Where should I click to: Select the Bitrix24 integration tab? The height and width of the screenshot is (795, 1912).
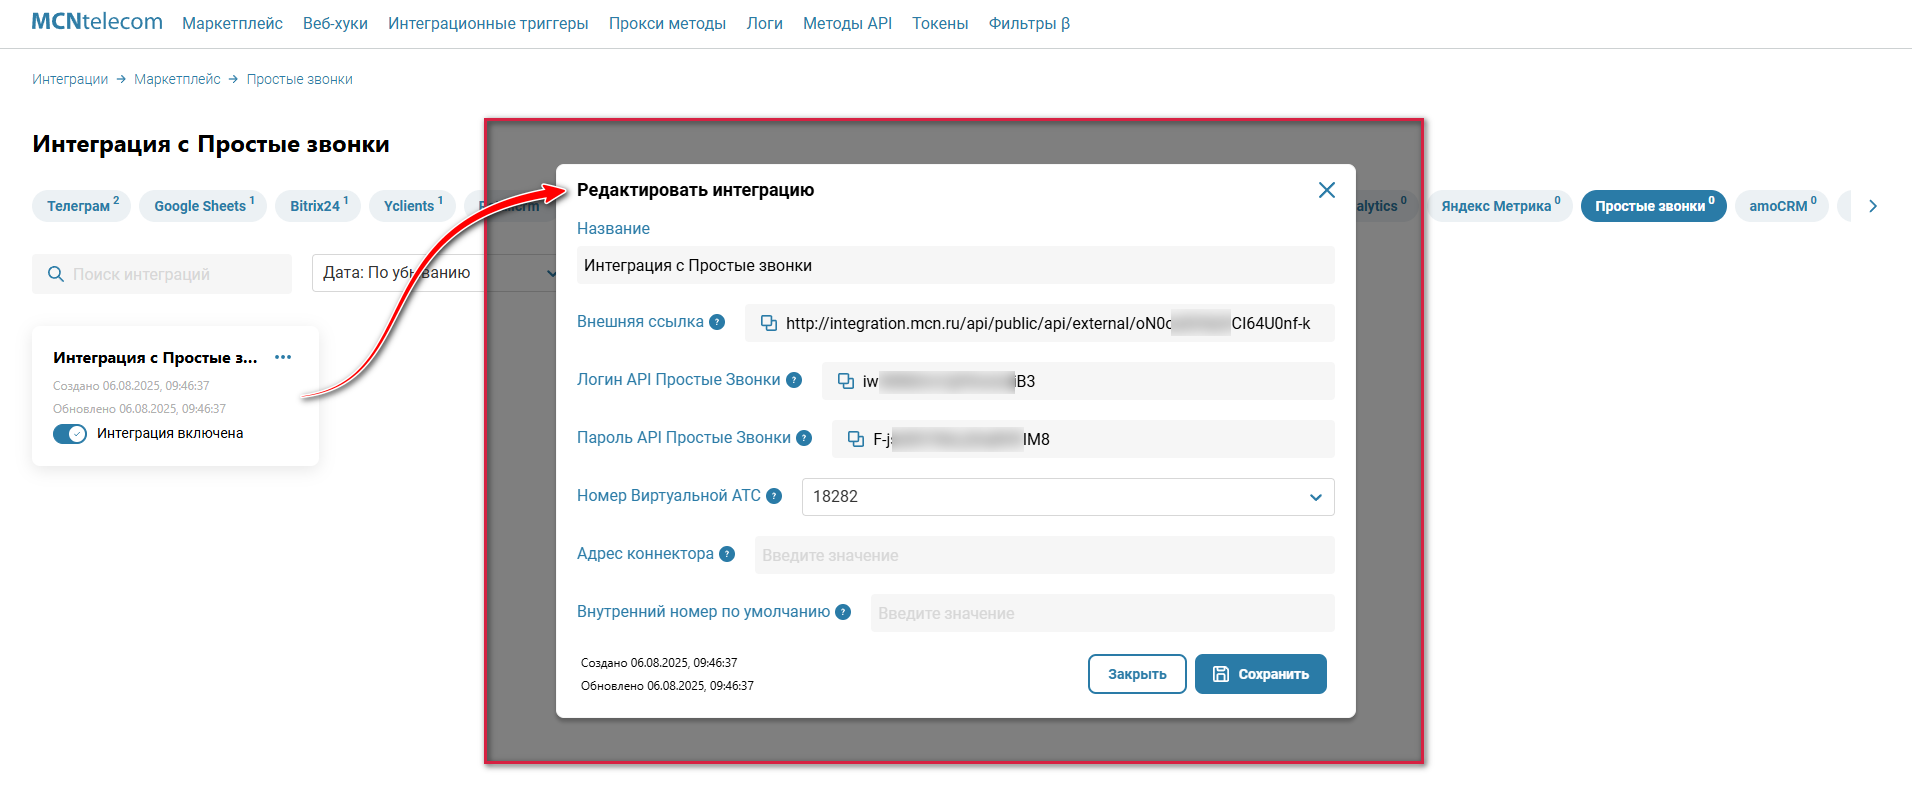(x=318, y=206)
